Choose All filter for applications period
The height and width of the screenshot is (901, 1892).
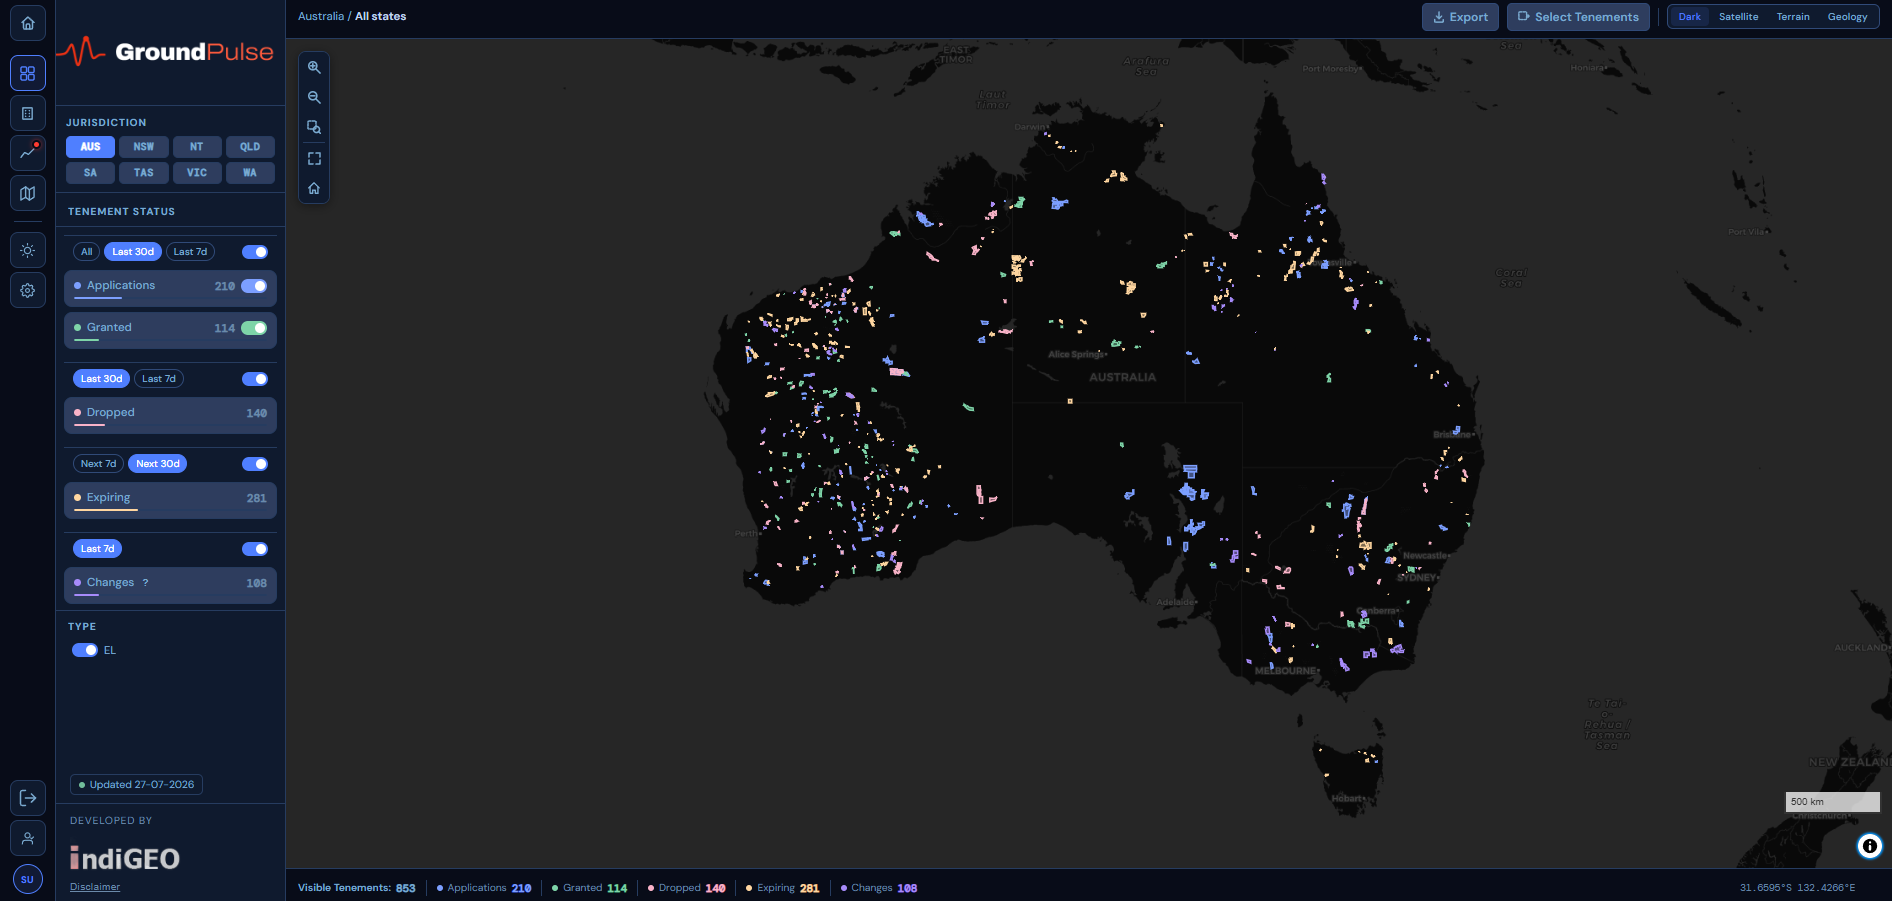coord(86,252)
